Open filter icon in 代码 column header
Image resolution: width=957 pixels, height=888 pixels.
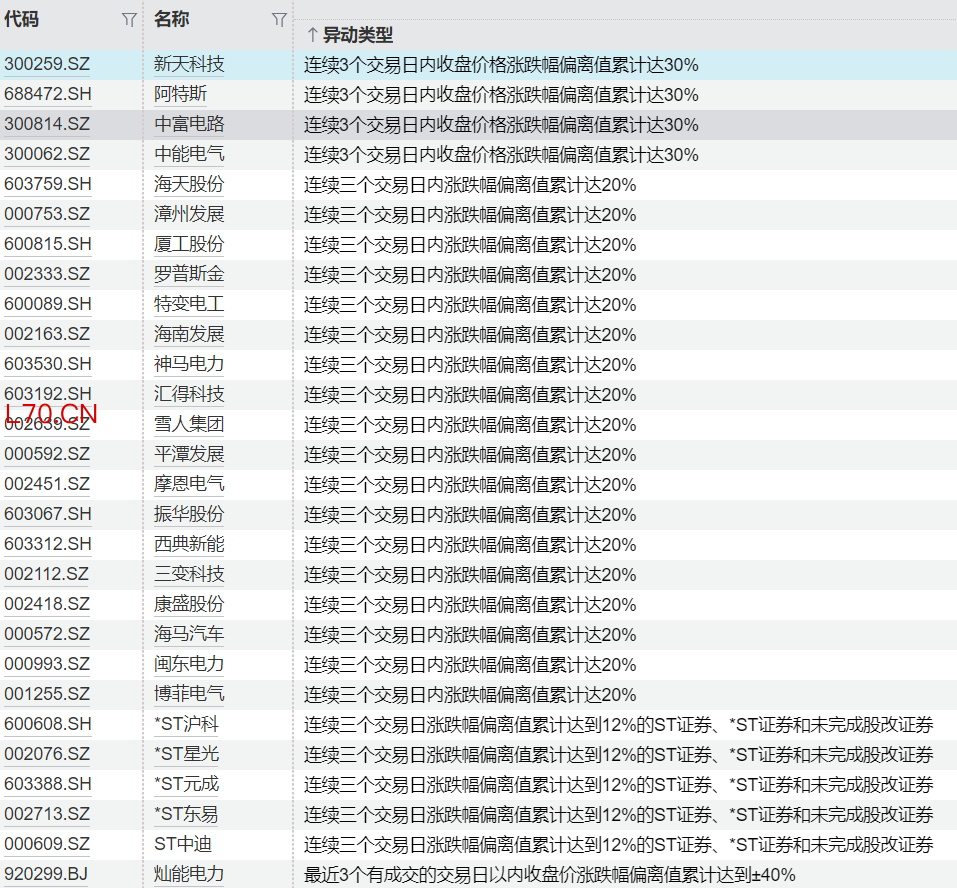(128, 20)
